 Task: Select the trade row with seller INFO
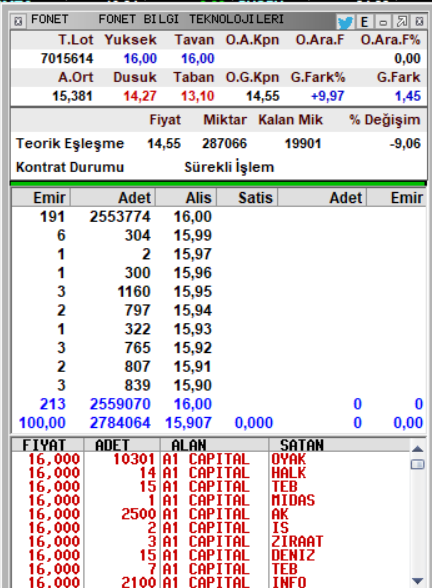pos(210,582)
